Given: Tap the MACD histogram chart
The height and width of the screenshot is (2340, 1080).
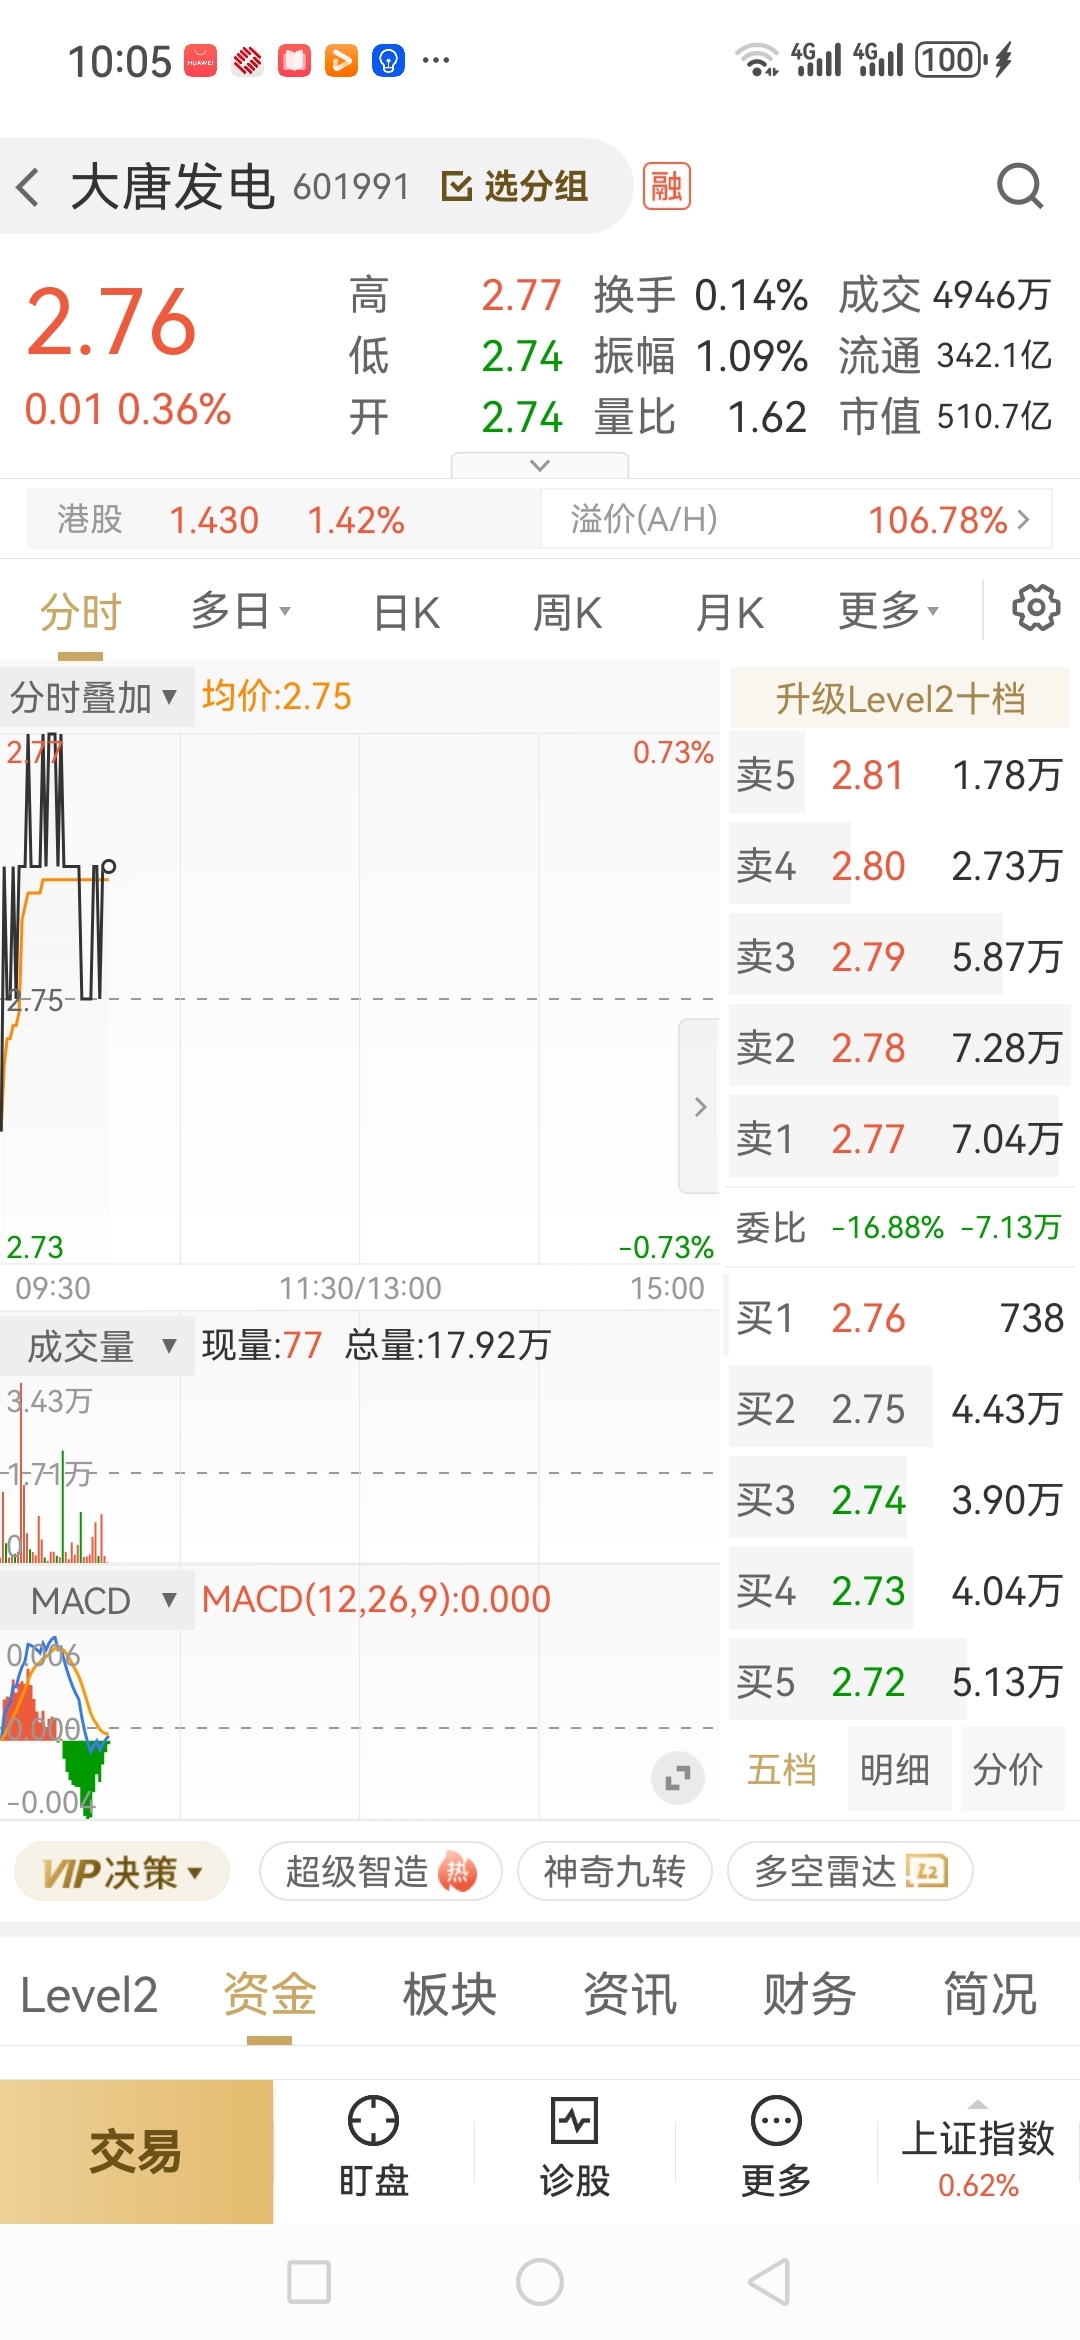Looking at the screenshot, I should click(360, 1725).
